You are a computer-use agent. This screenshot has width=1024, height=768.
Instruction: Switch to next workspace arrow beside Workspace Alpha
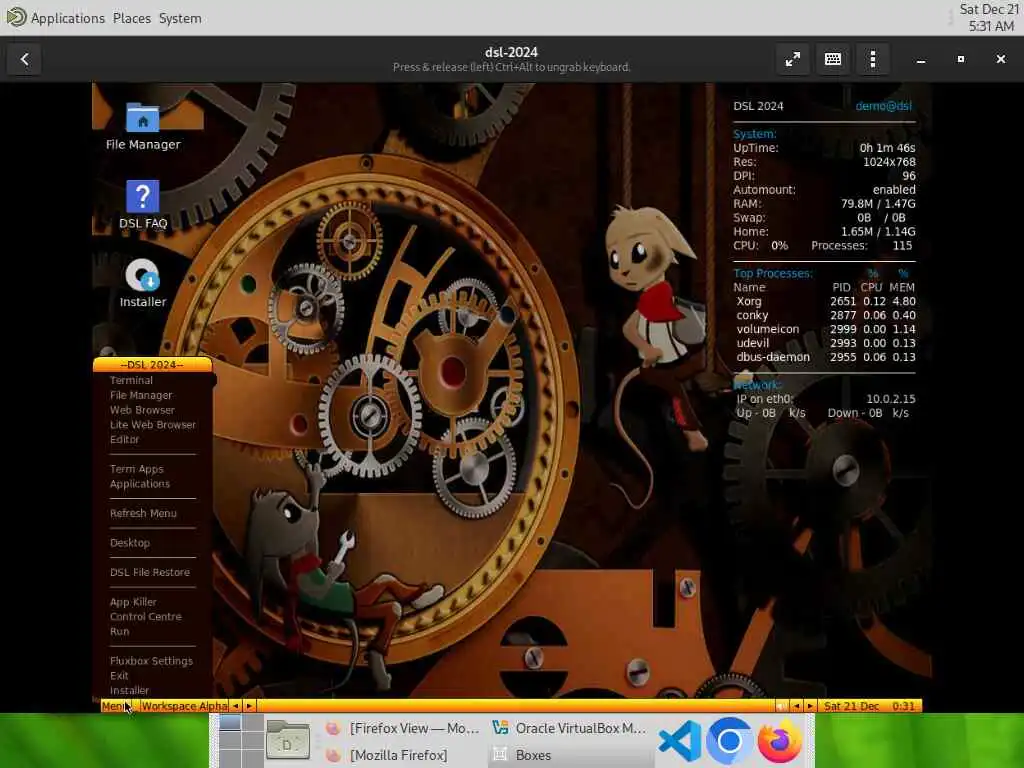(249, 706)
